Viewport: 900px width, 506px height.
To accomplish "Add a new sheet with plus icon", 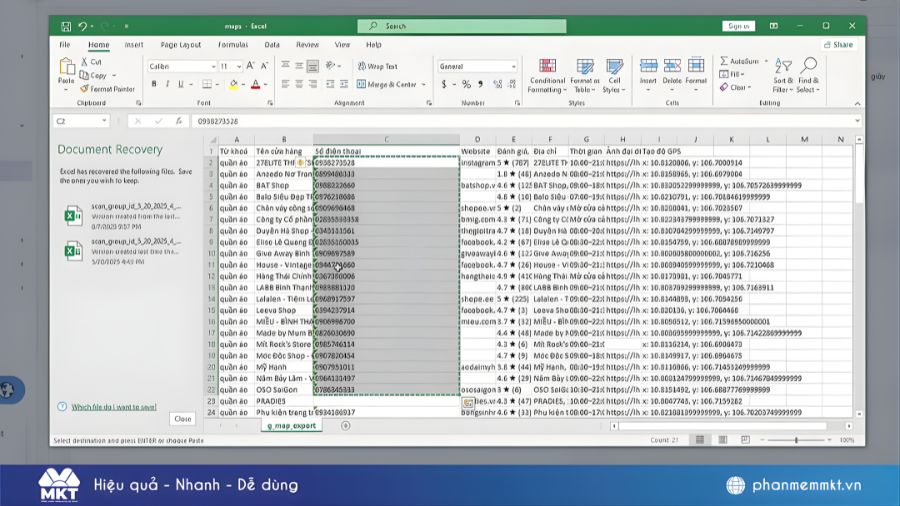I will pos(345,426).
